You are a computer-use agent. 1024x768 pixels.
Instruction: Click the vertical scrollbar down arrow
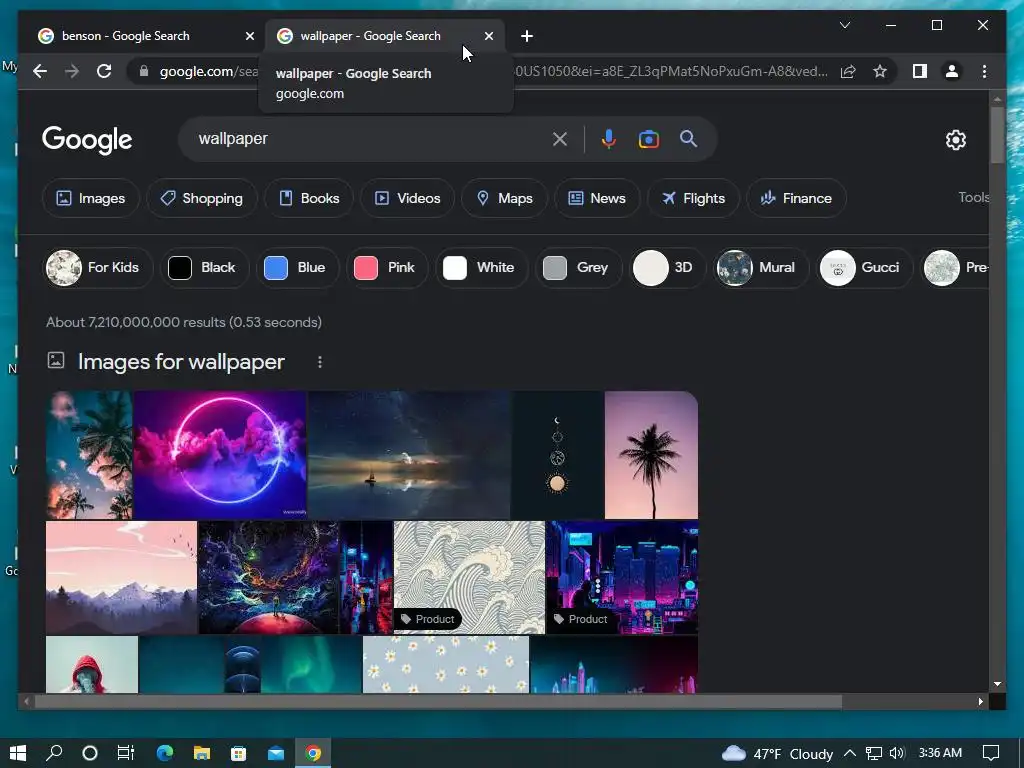997,684
